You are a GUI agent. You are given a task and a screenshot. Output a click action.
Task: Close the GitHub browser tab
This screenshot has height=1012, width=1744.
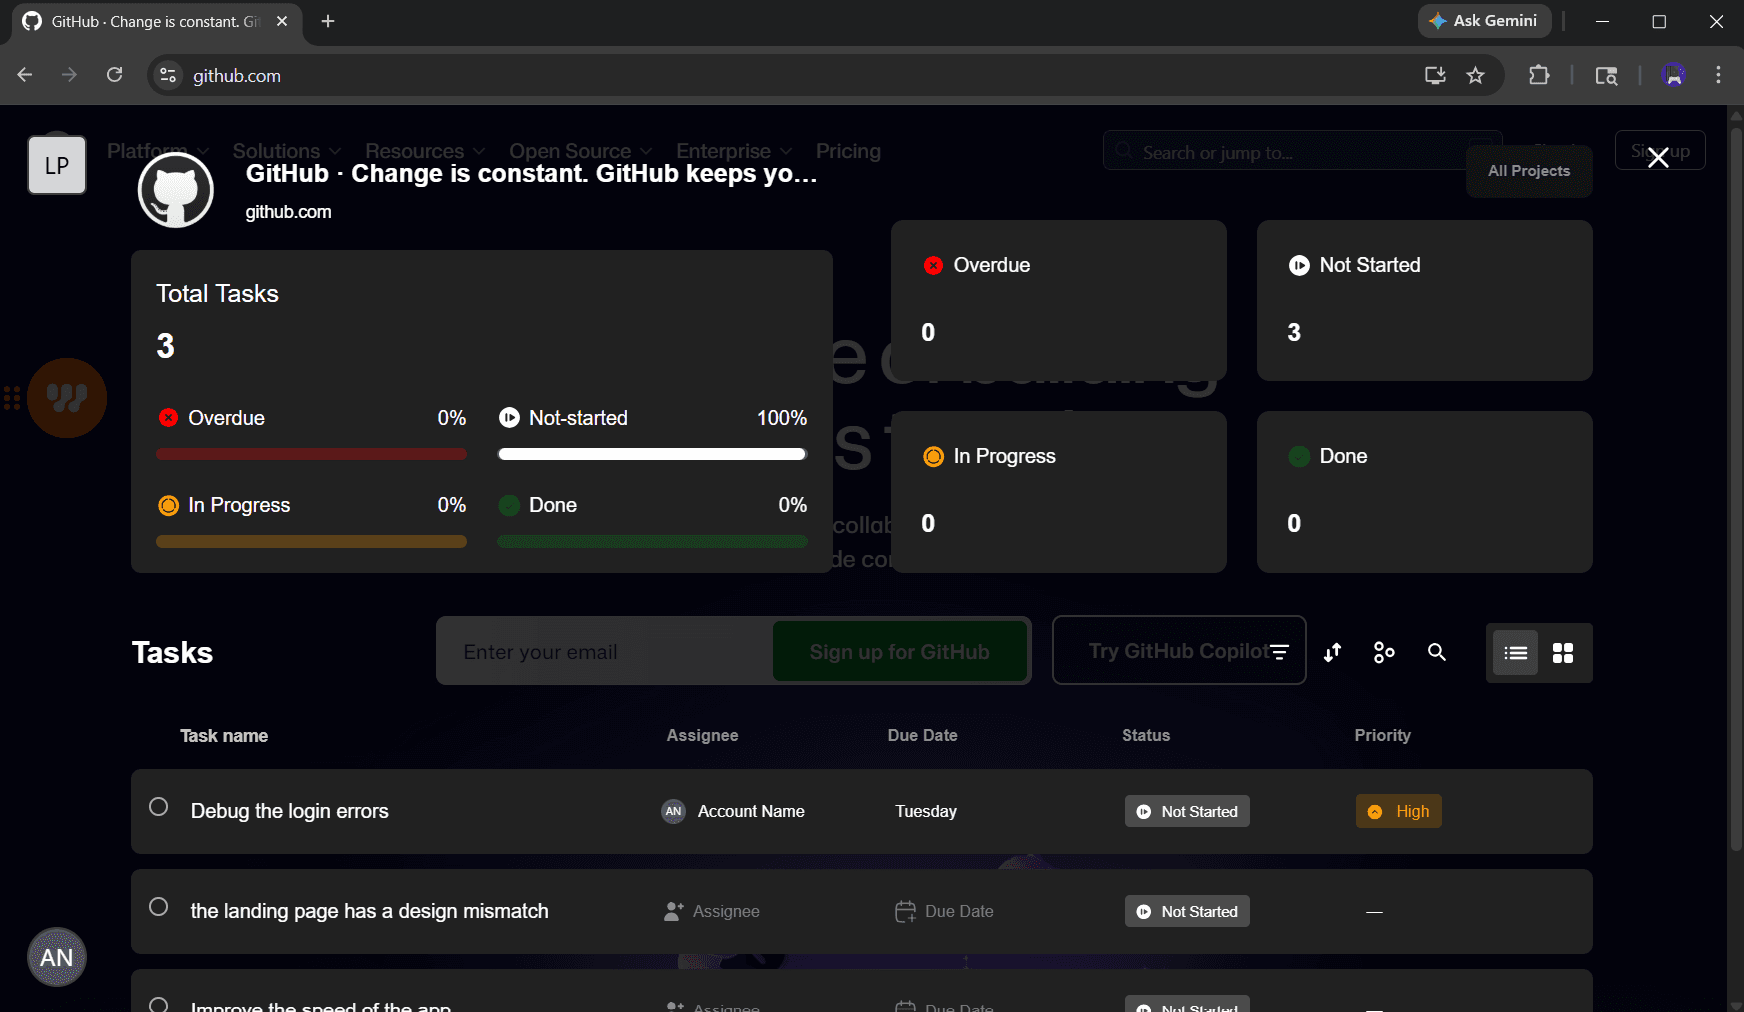click(x=282, y=21)
